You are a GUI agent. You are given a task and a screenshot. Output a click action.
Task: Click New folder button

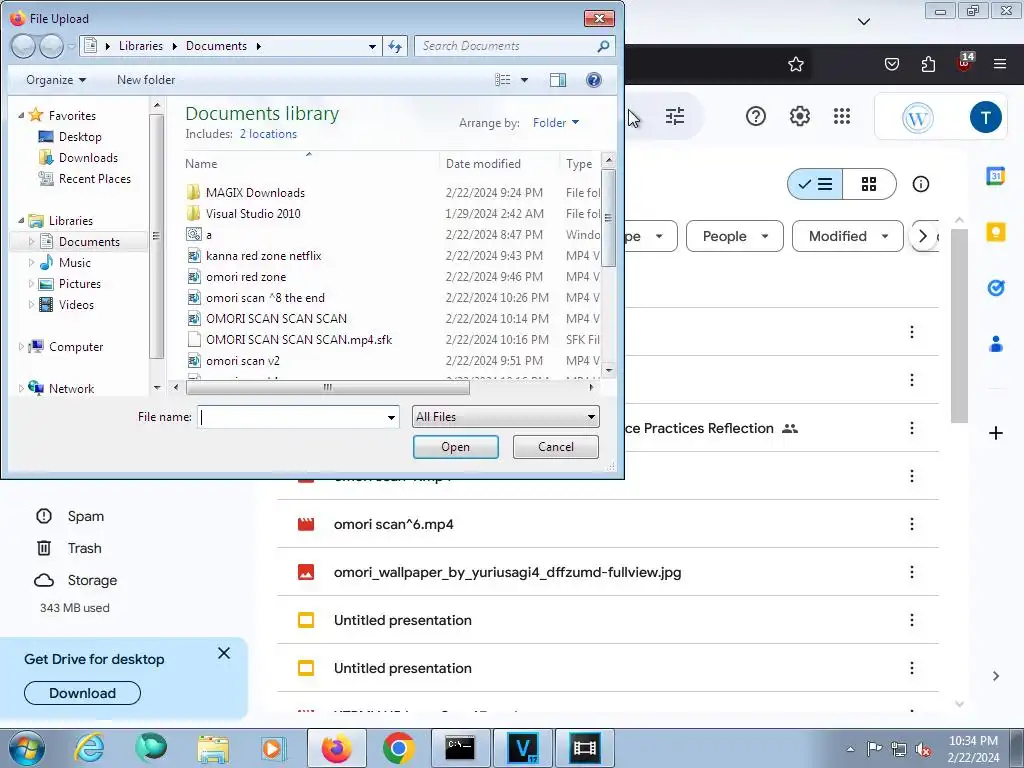click(x=146, y=80)
